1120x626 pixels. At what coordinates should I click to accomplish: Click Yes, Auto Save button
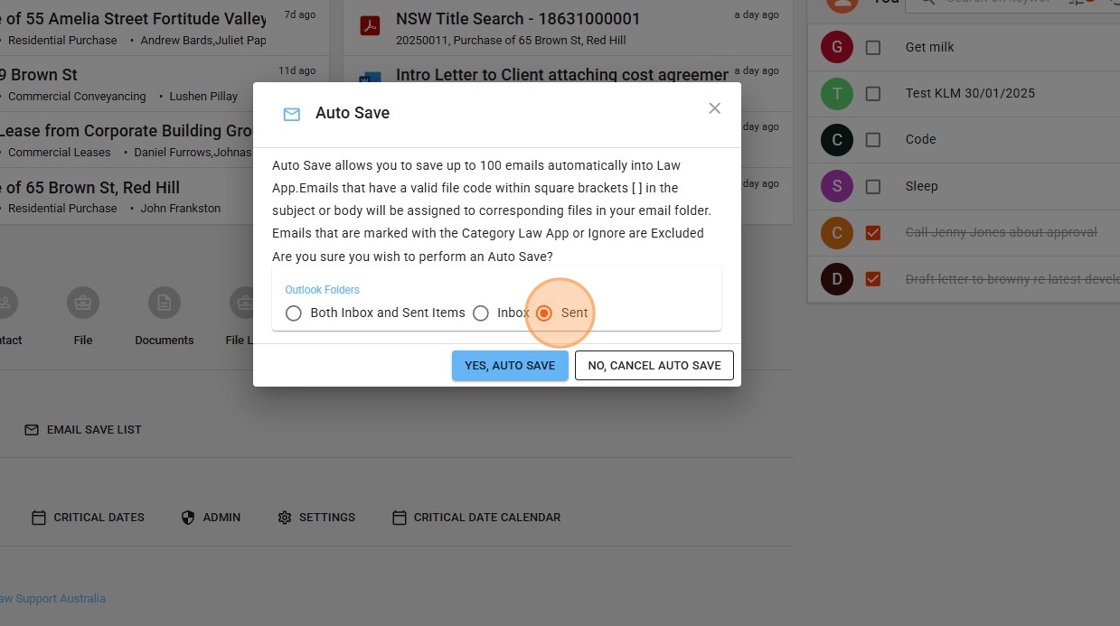[509, 365]
